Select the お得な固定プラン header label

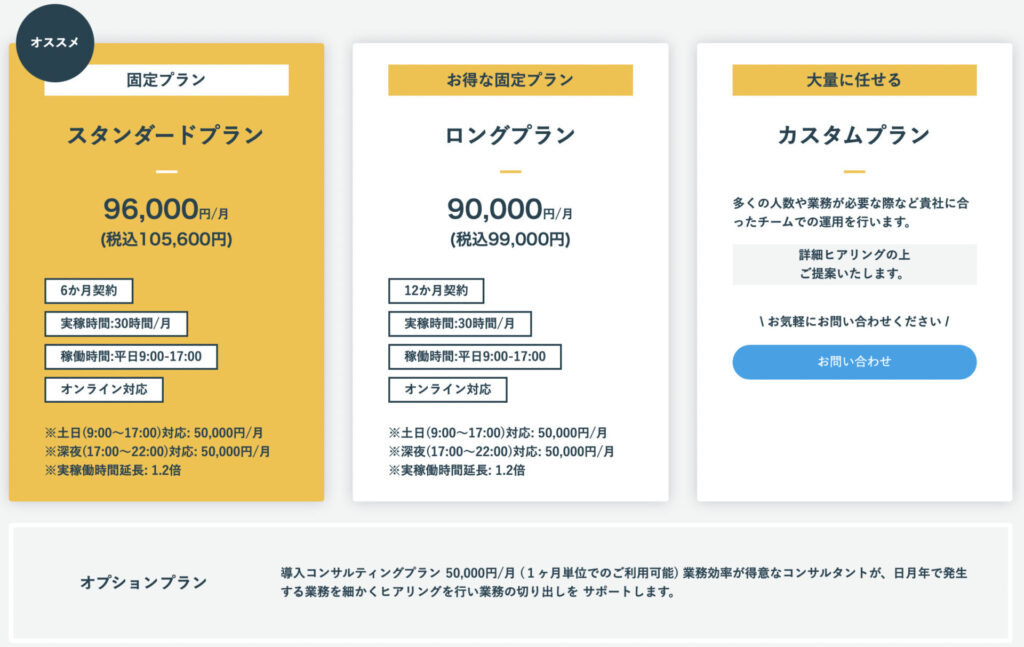tap(510, 80)
